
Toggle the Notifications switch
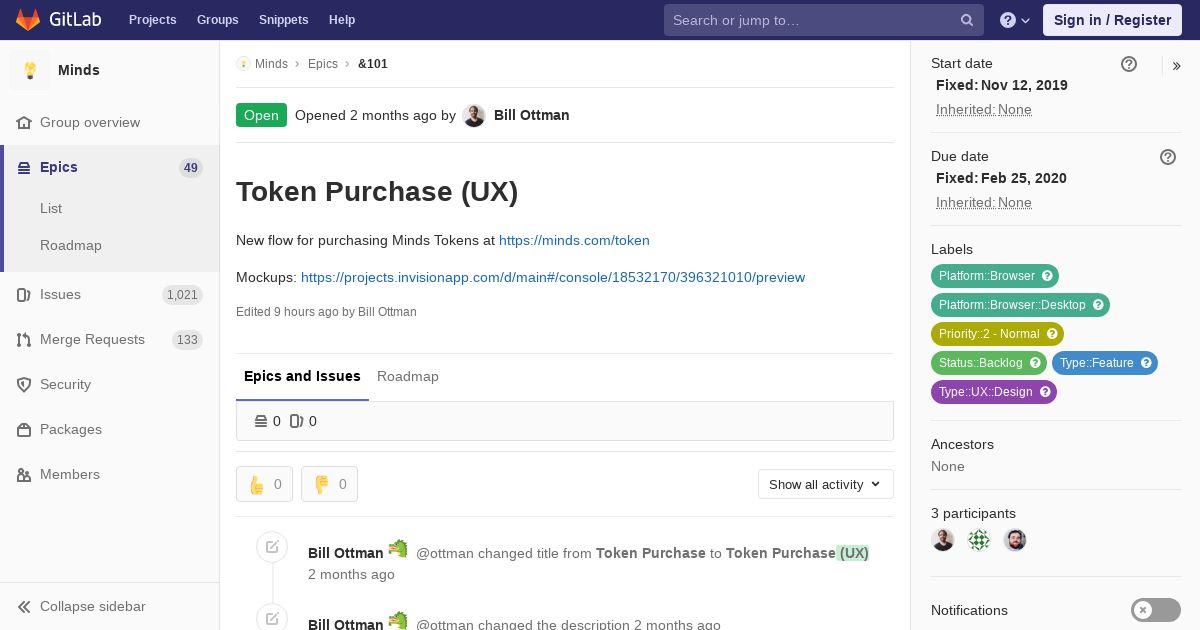(1156, 610)
